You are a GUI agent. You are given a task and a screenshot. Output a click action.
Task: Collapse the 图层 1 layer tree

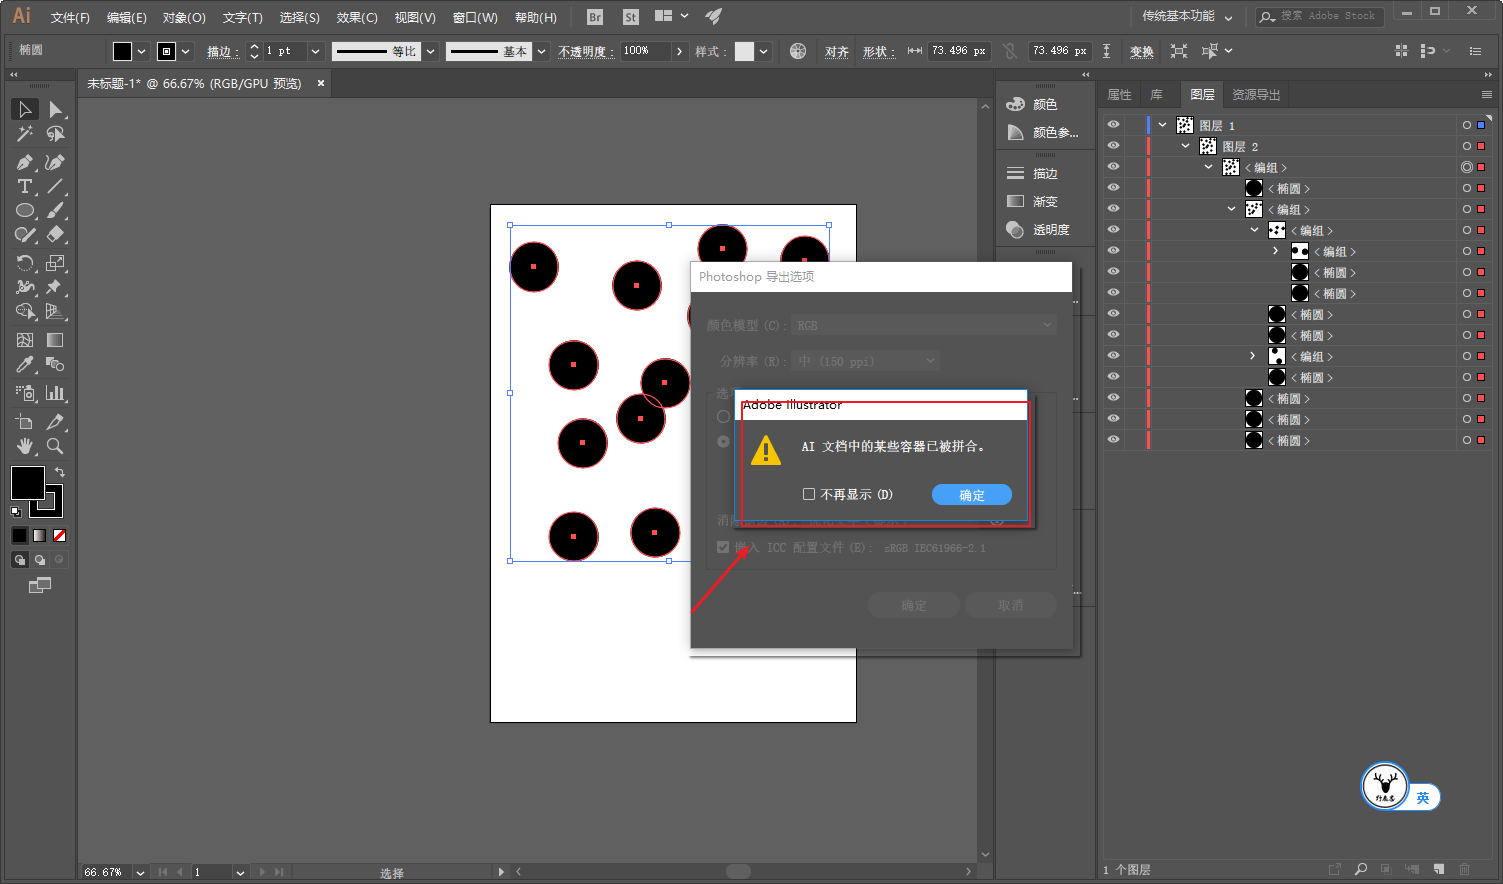tap(1162, 125)
